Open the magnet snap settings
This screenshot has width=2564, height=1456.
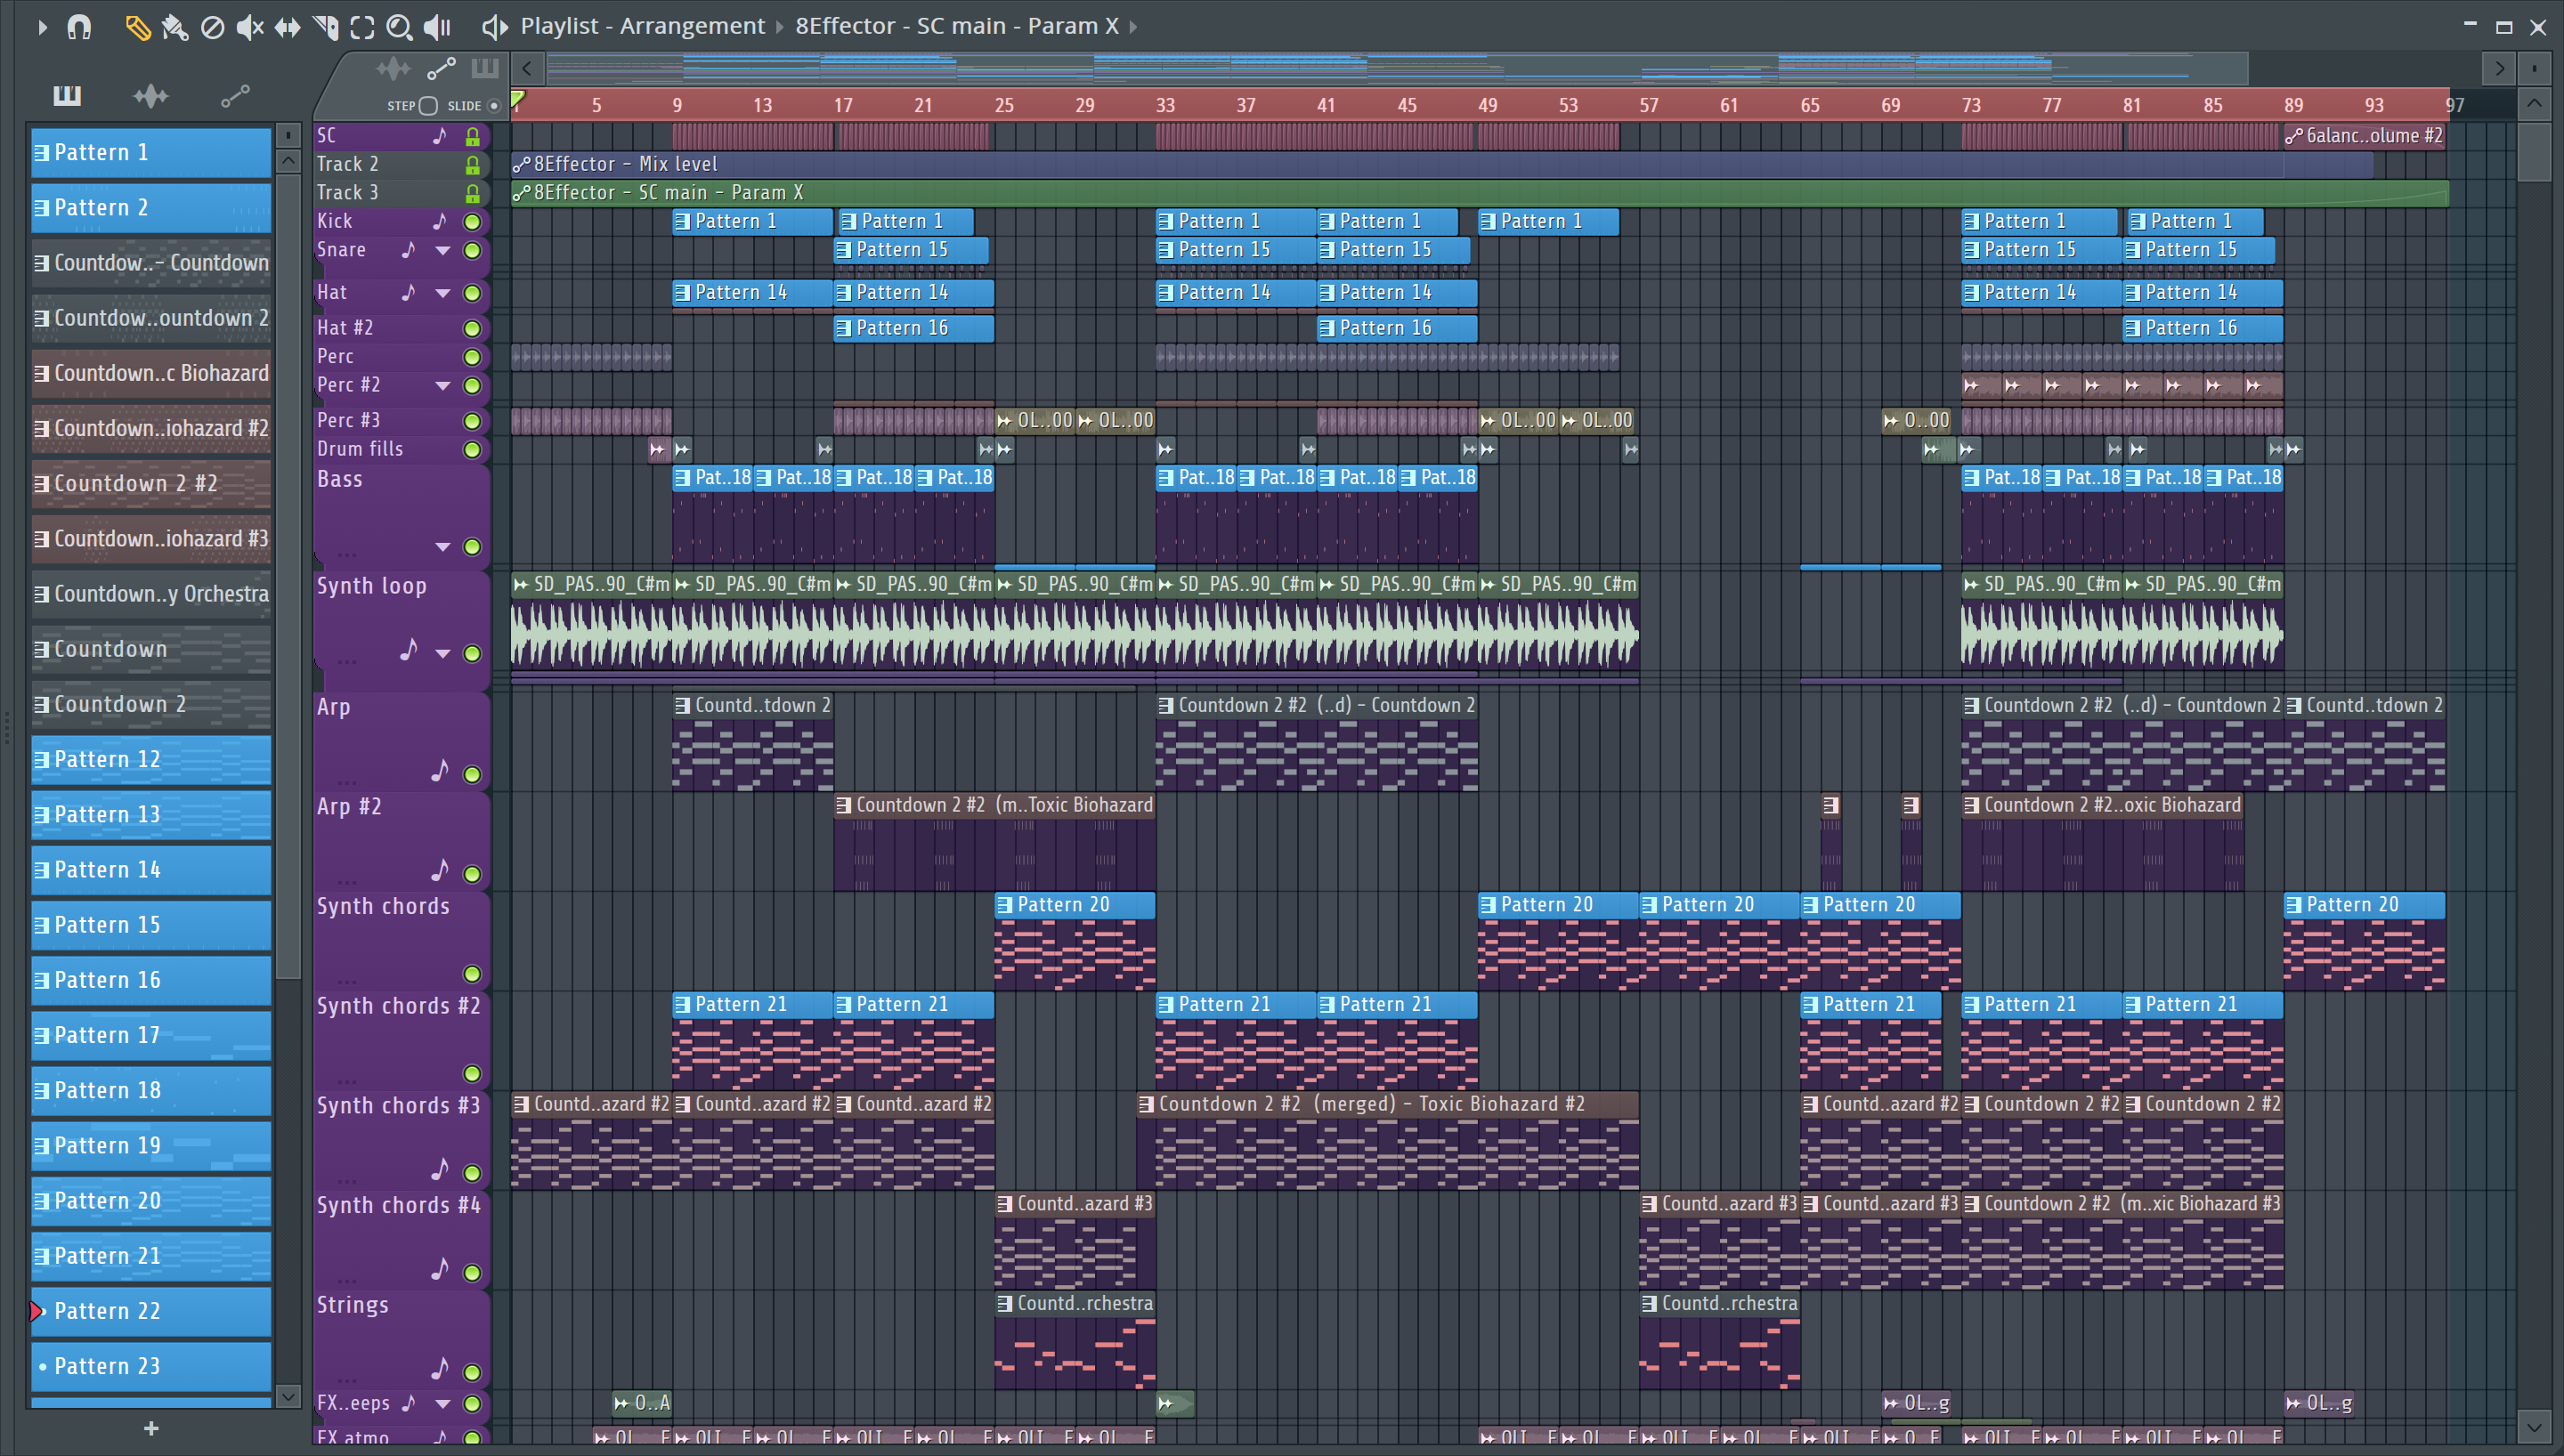[x=79, y=27]
